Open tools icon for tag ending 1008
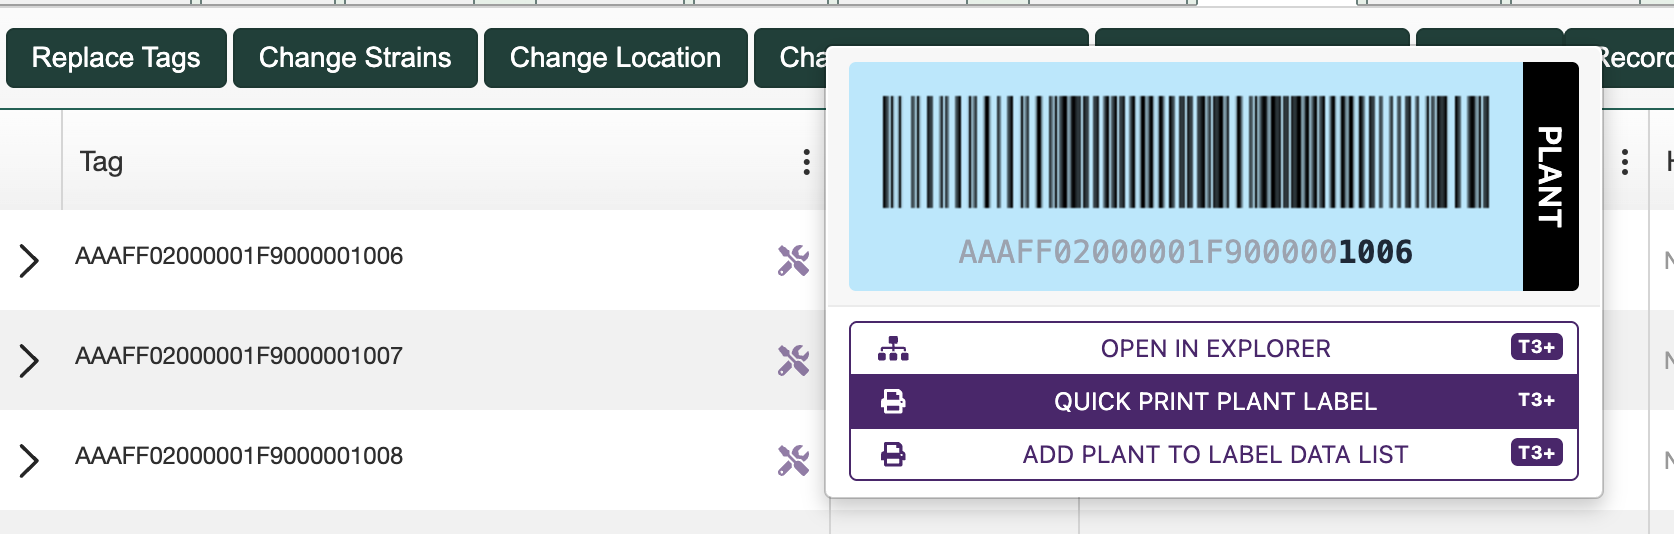 point(793,460)
